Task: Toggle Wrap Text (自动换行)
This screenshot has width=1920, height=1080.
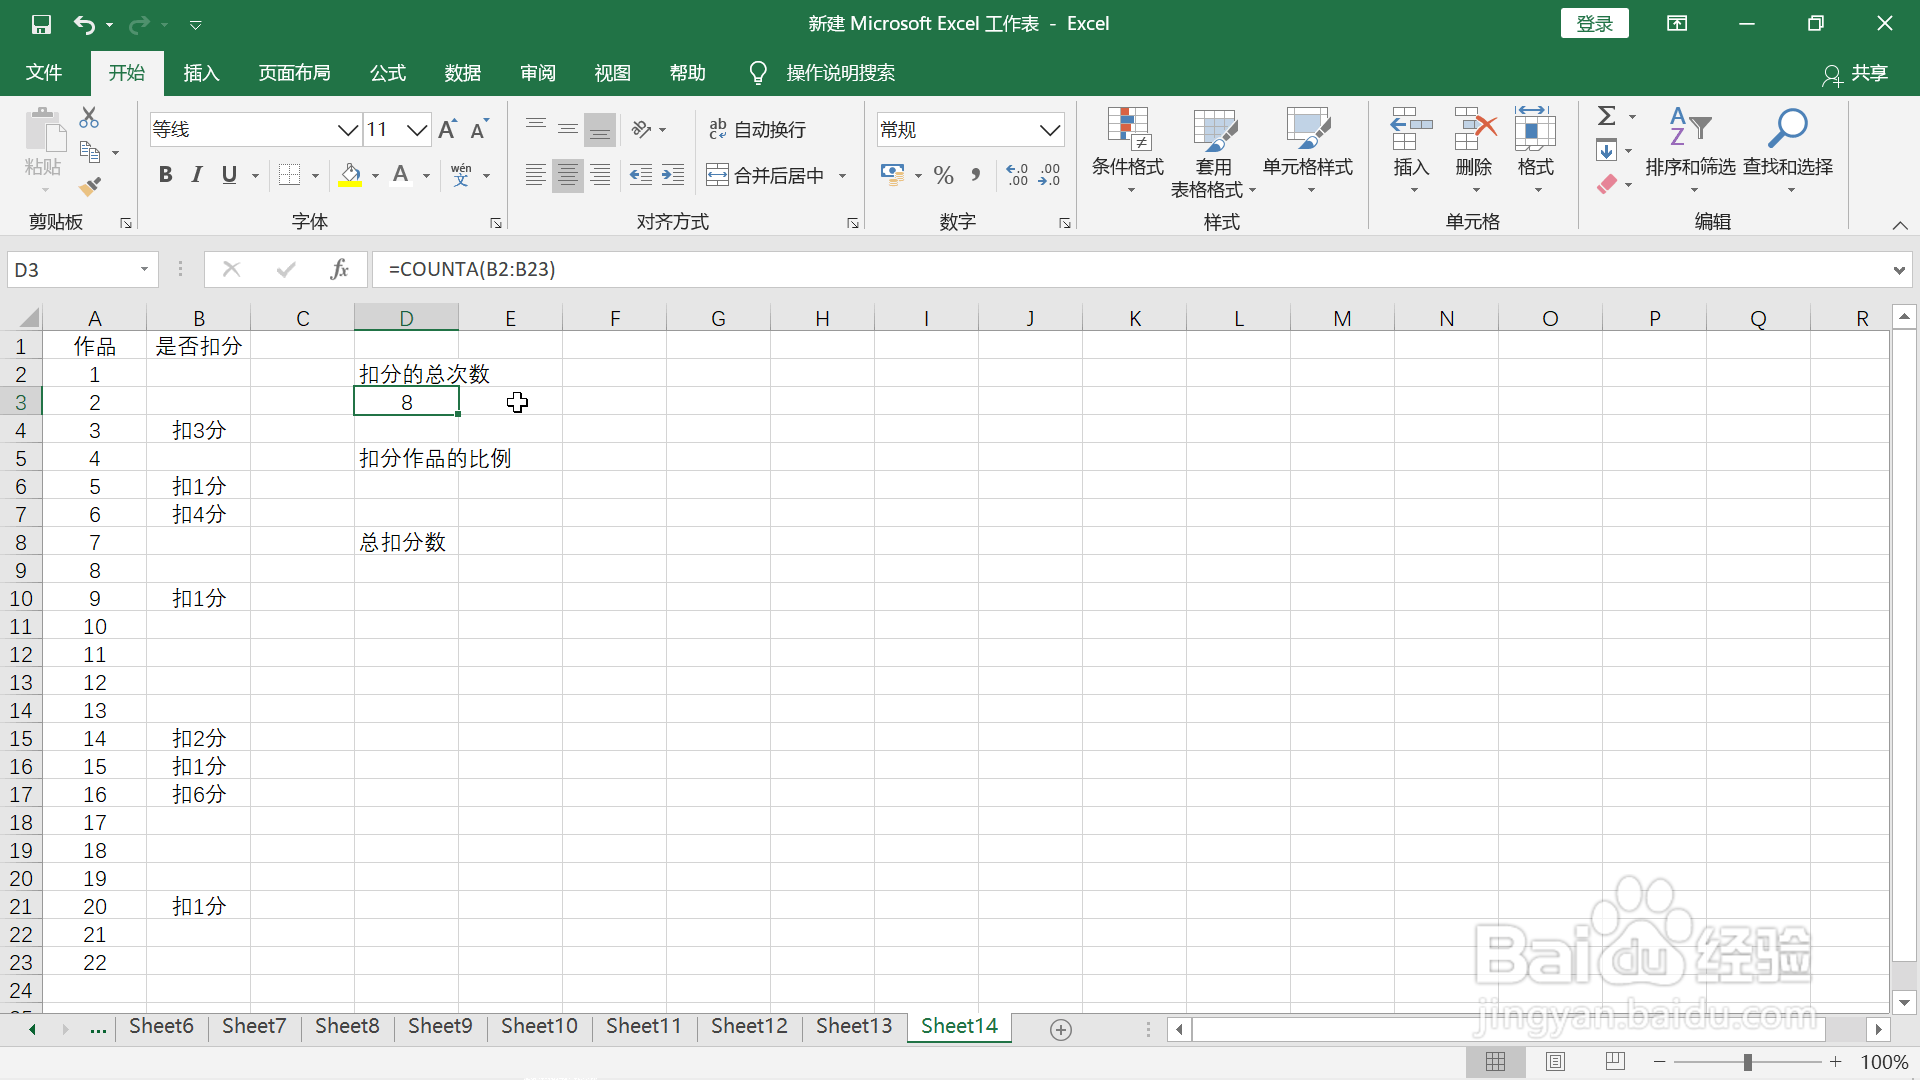Action: pyautogui.click(x=757, y=129)
